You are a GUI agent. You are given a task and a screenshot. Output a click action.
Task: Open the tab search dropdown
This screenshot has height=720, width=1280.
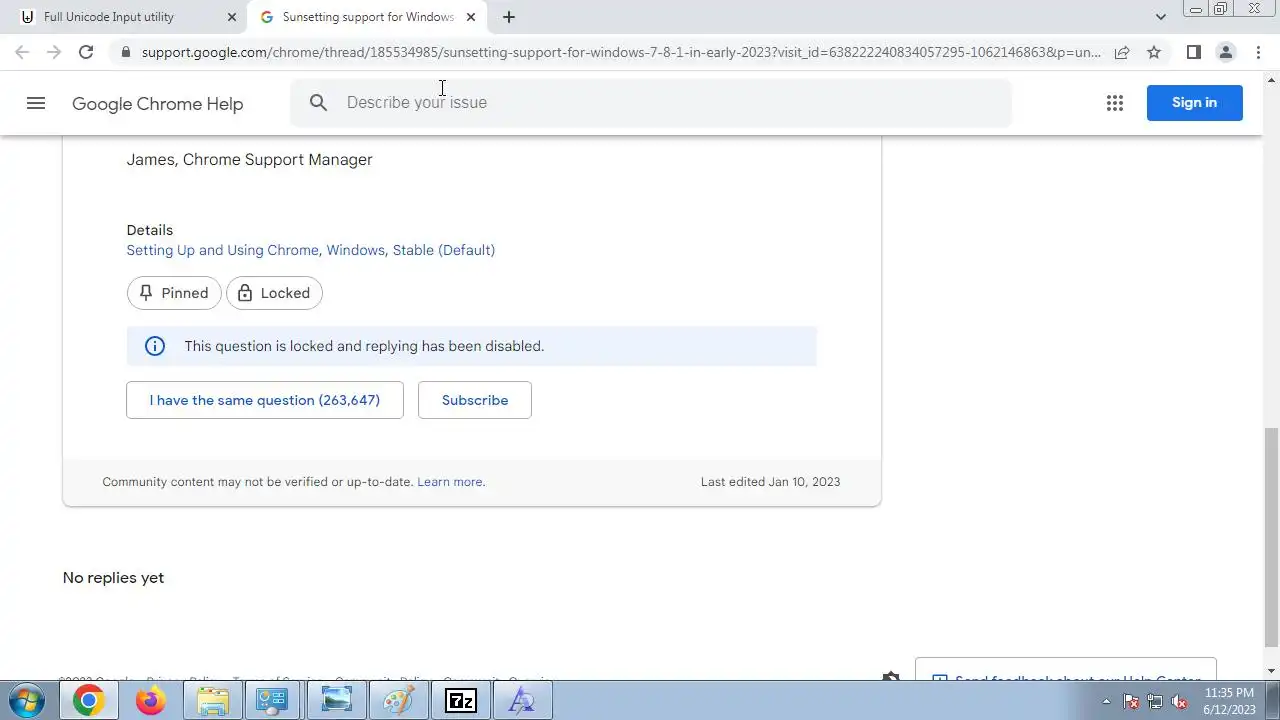1160,17
